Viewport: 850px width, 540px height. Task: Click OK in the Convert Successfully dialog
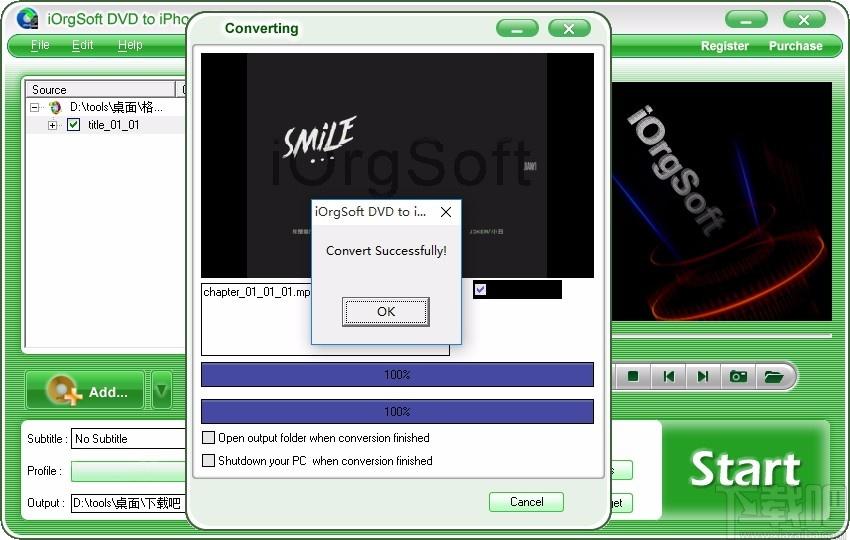[x=385, y=312]
